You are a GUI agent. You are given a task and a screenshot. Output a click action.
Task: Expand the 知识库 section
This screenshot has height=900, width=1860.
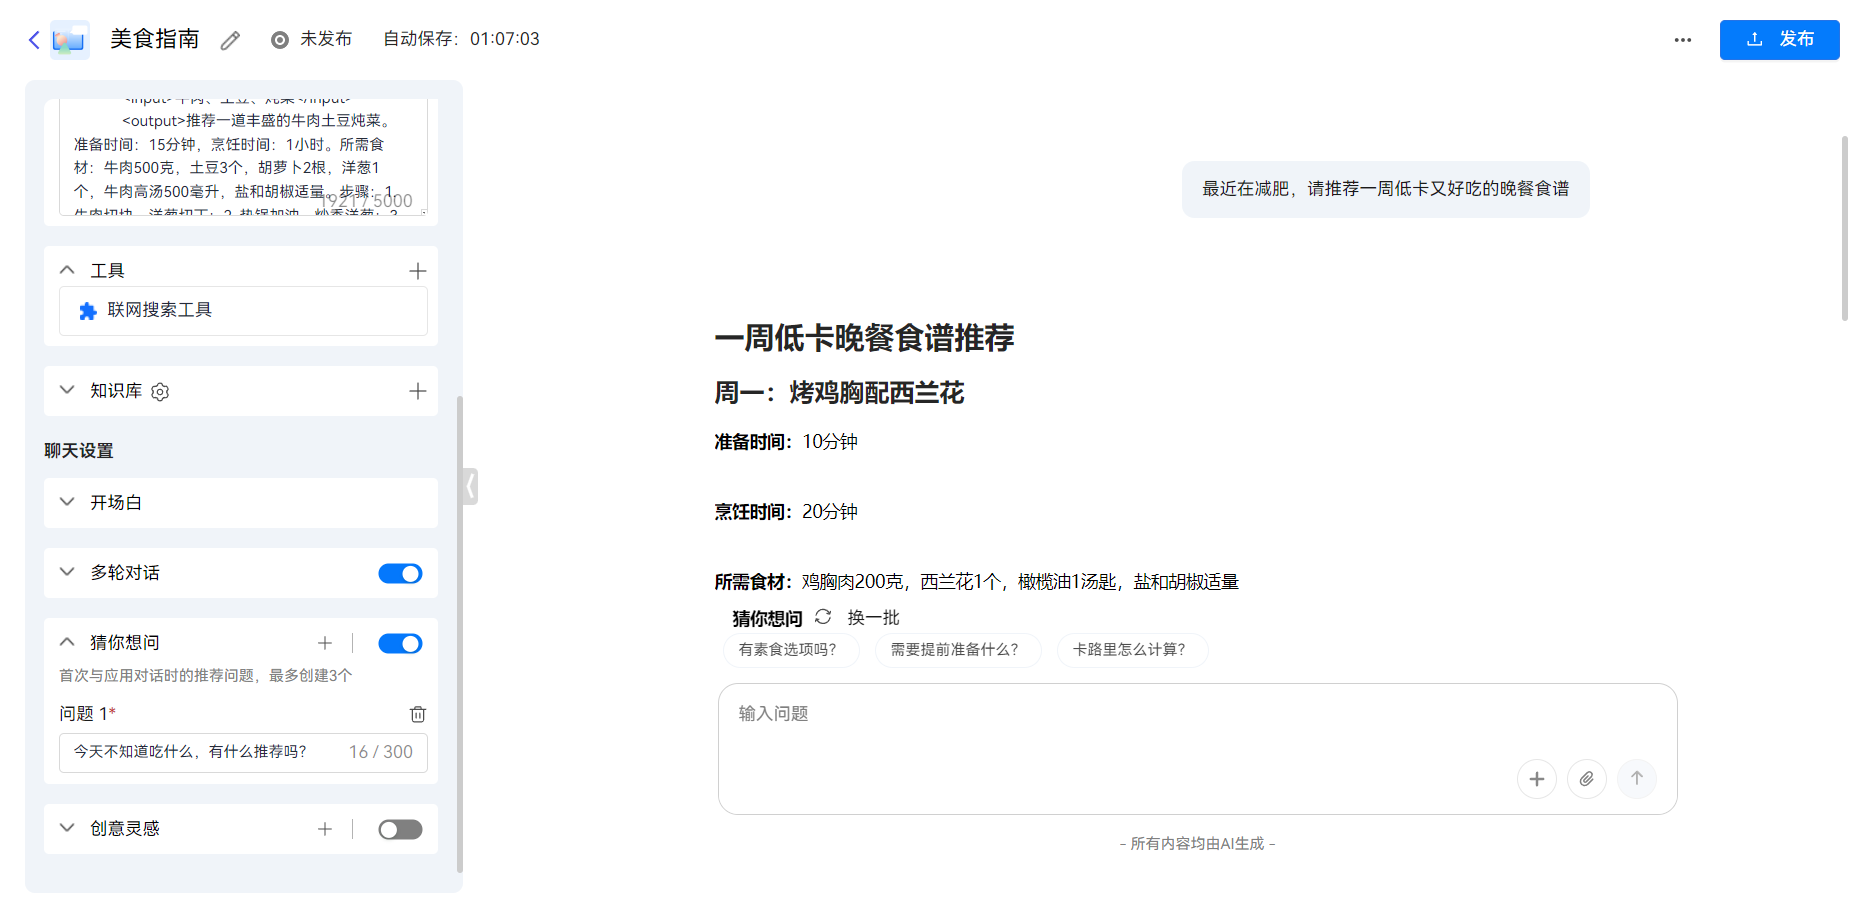(x=66, y=391)
